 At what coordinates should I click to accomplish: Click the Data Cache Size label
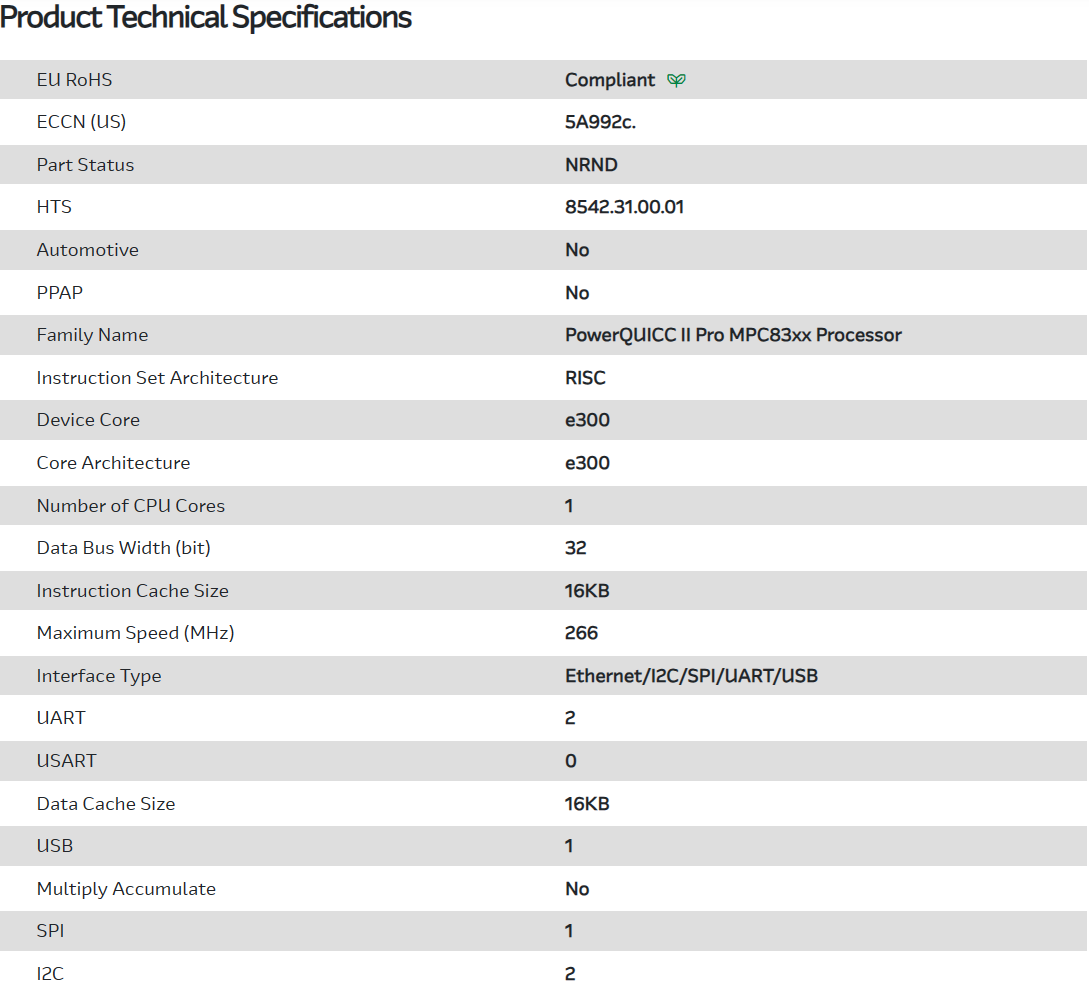(x=106, y=804)
